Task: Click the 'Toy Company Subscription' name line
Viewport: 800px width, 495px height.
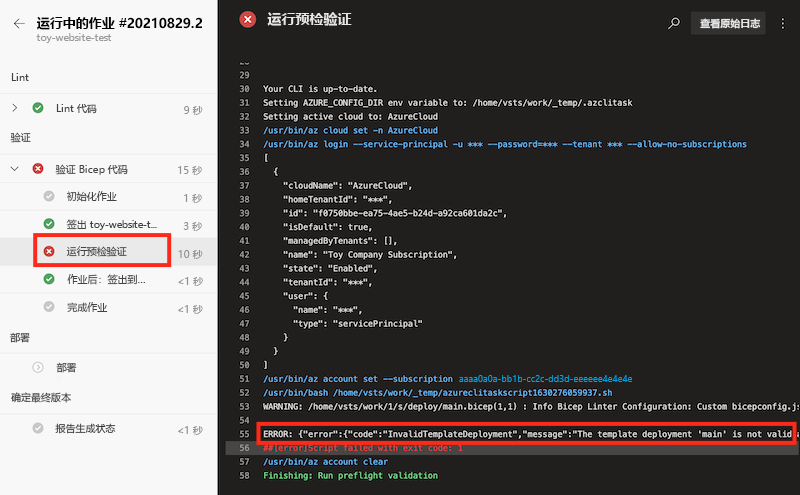Action: coord(370,255)
